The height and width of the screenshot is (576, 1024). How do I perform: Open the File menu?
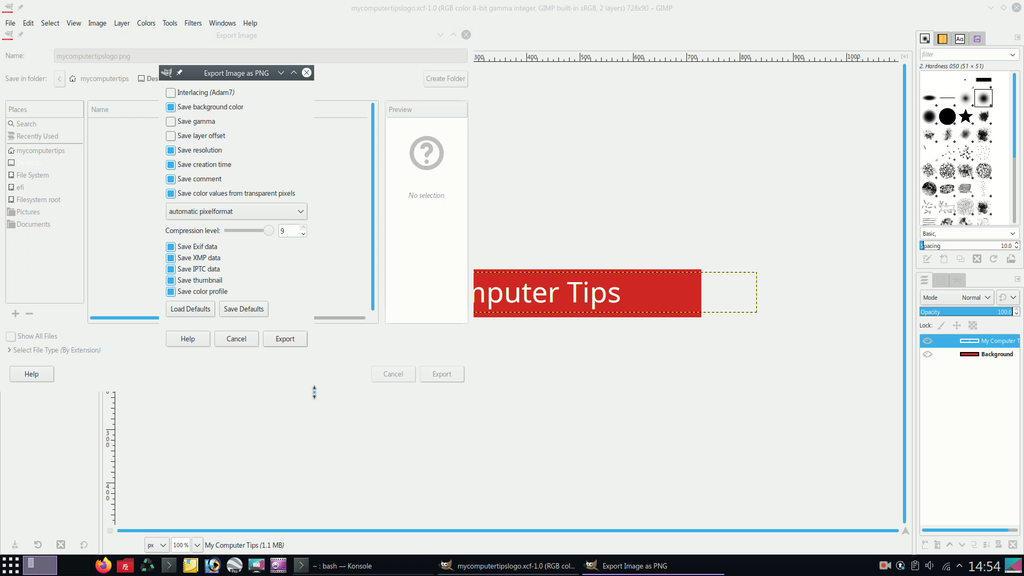10,23
